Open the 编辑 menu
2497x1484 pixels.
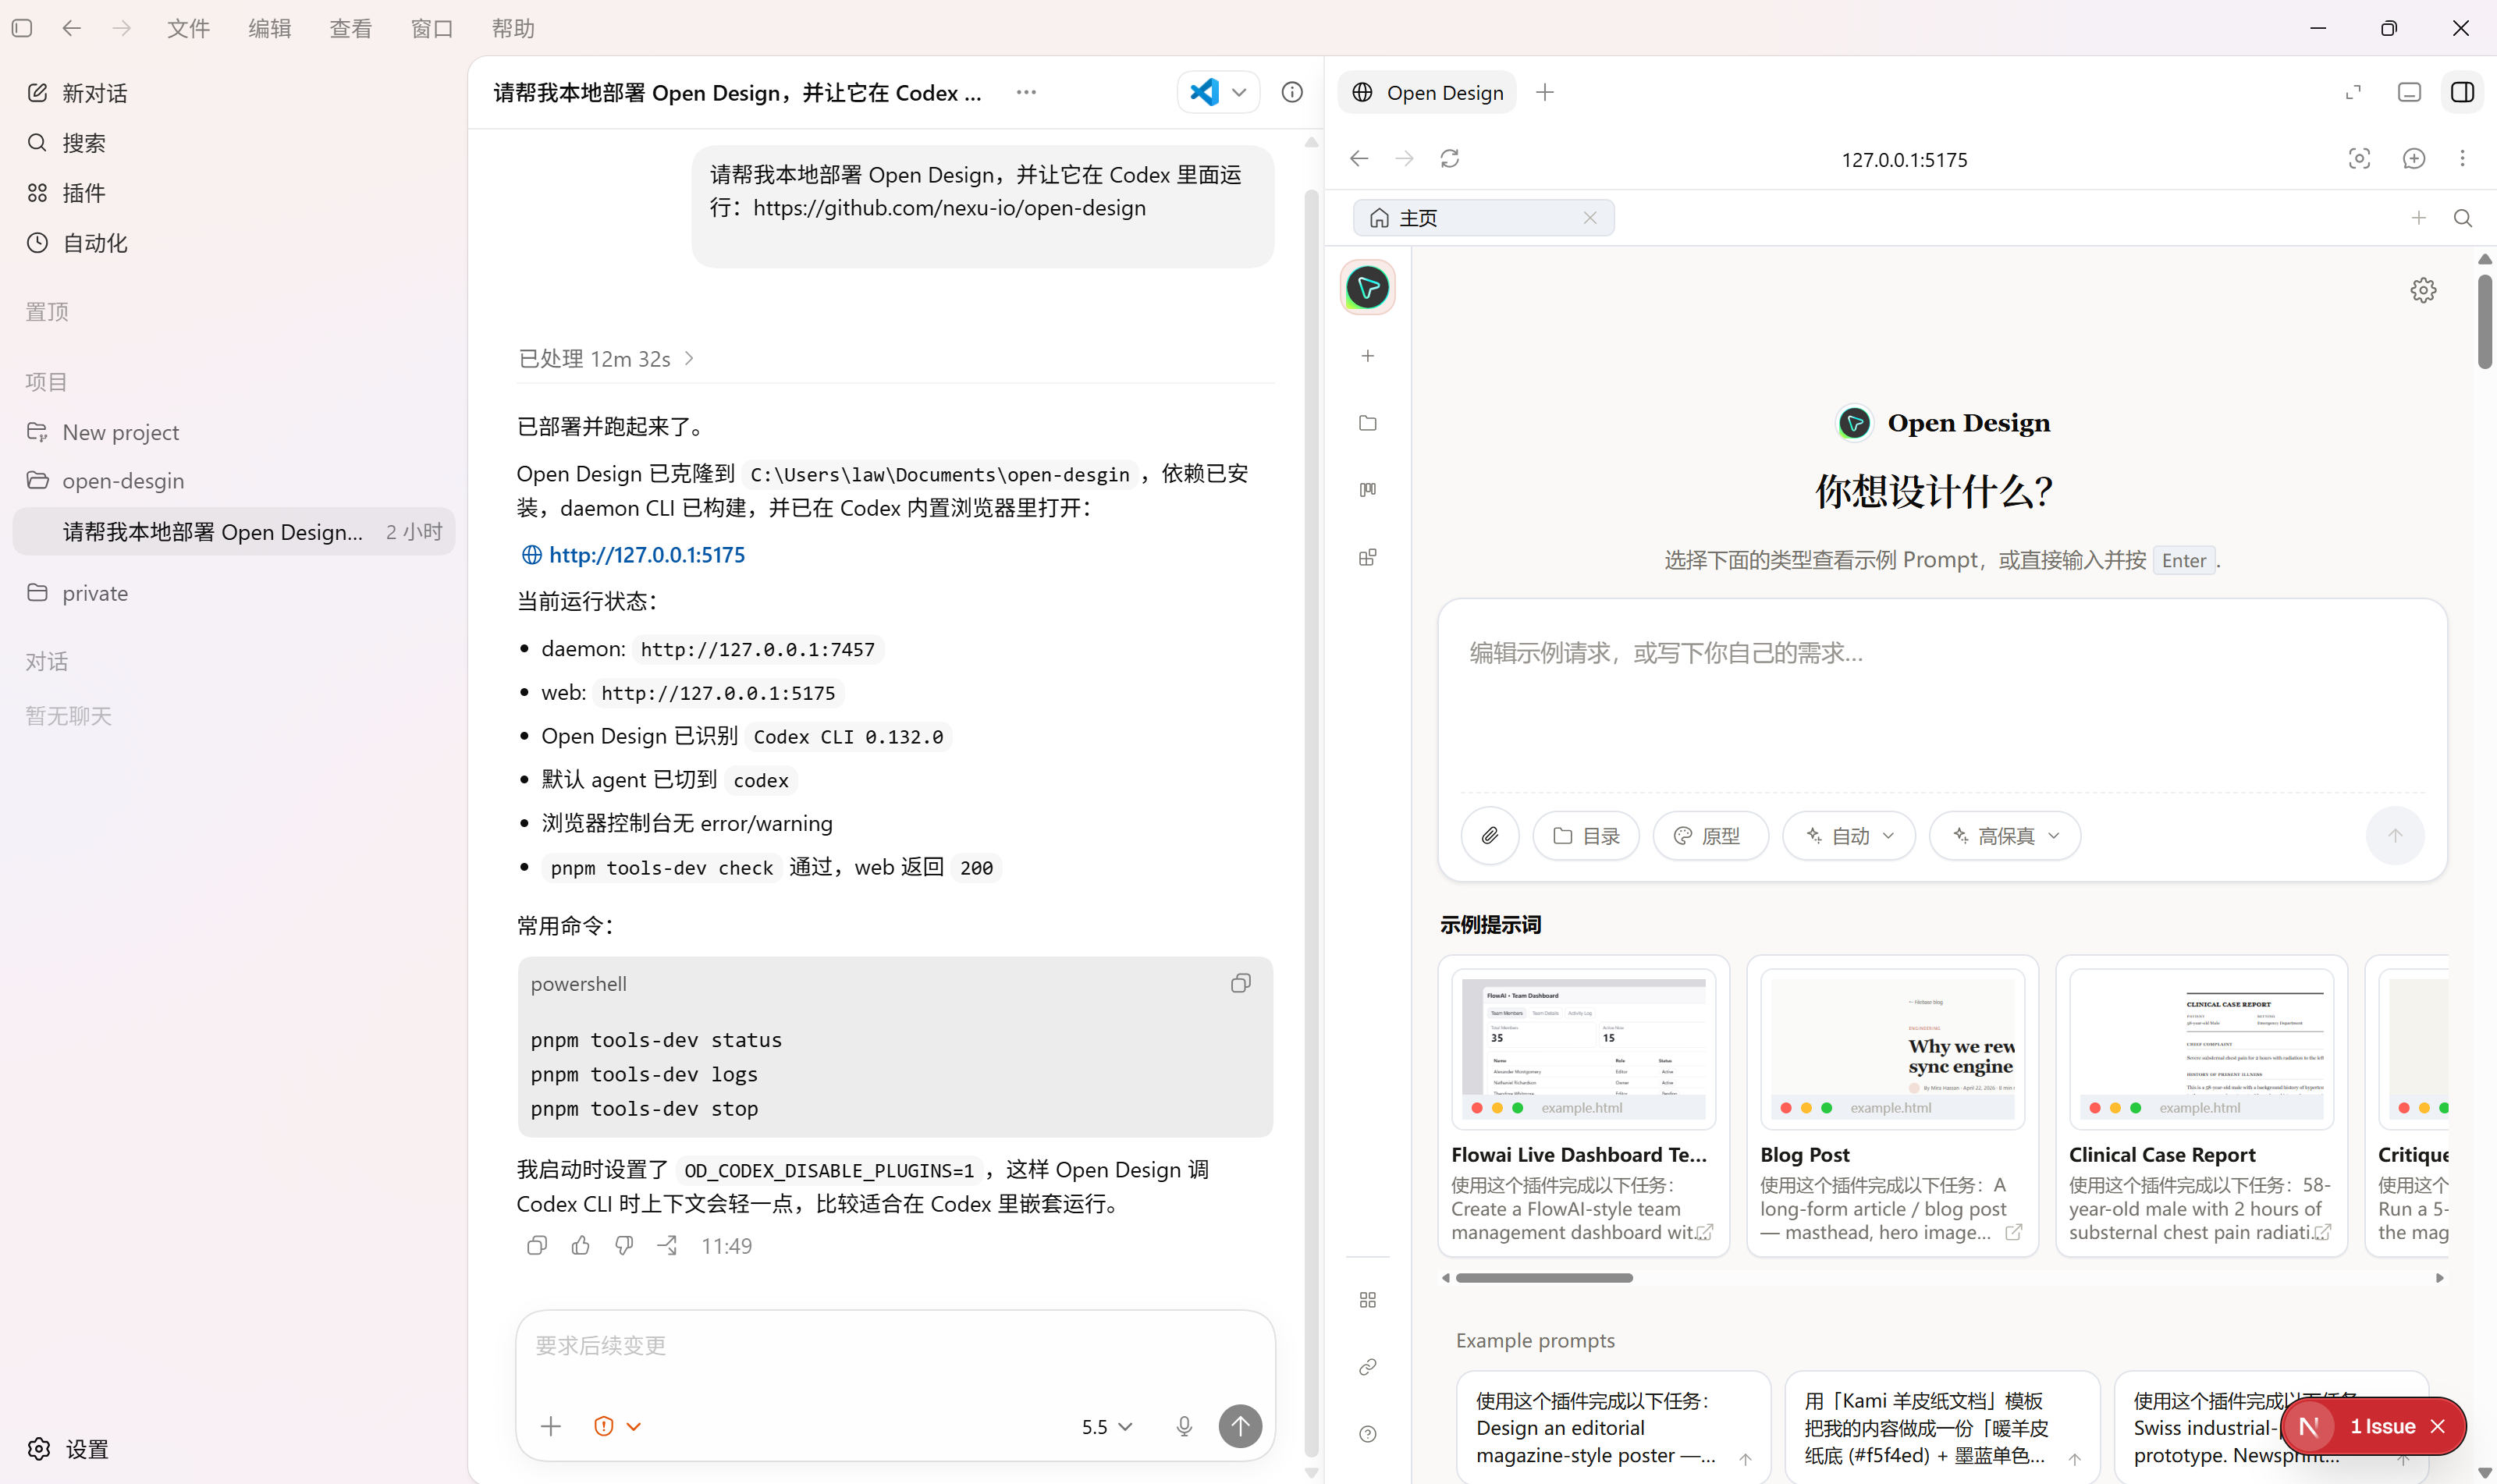pos(269,28)
